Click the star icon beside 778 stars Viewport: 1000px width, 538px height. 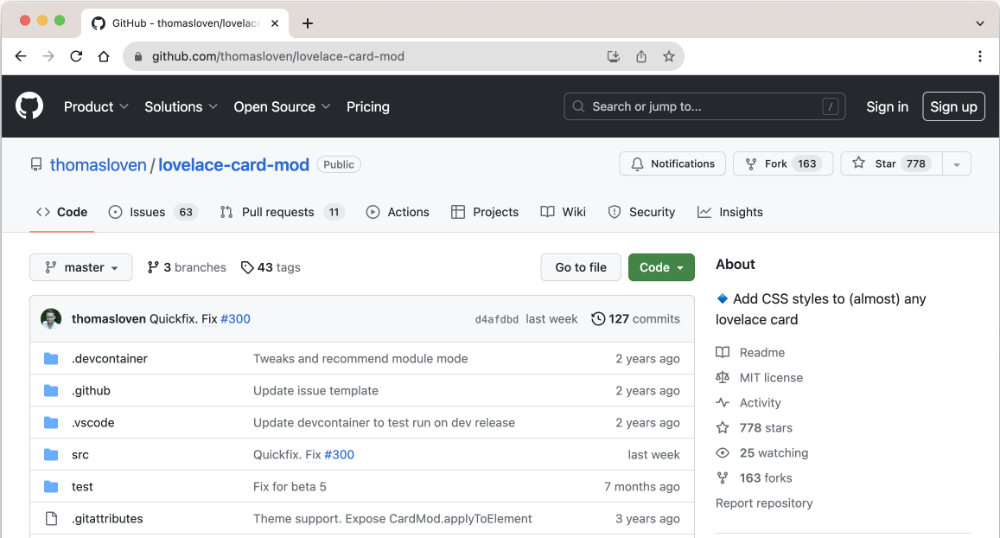coord(723,428)
